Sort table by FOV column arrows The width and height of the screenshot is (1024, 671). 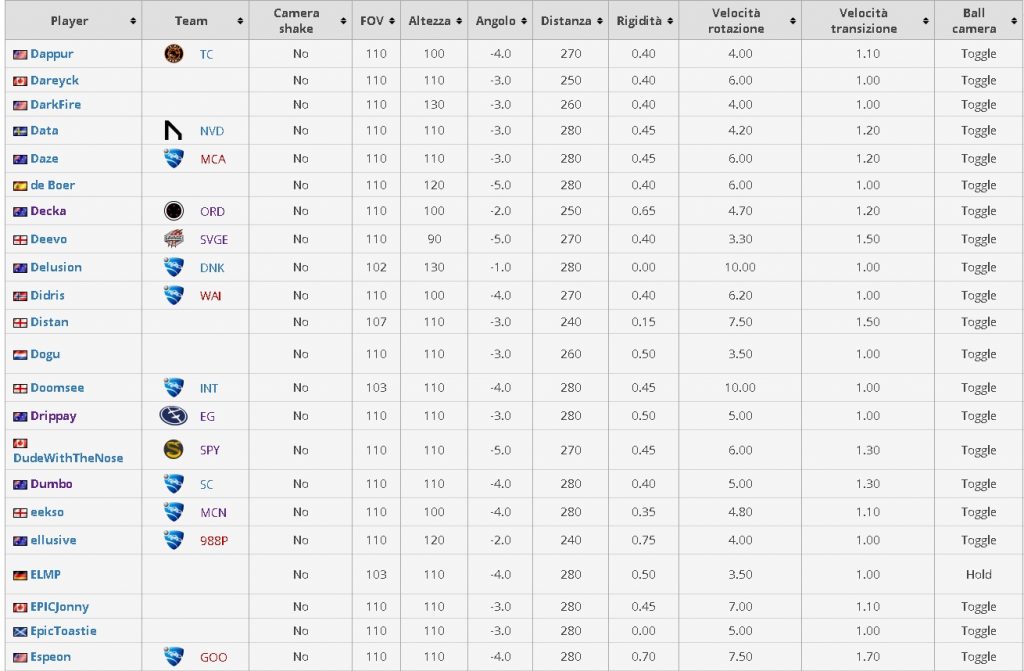[x=391, y=21]
